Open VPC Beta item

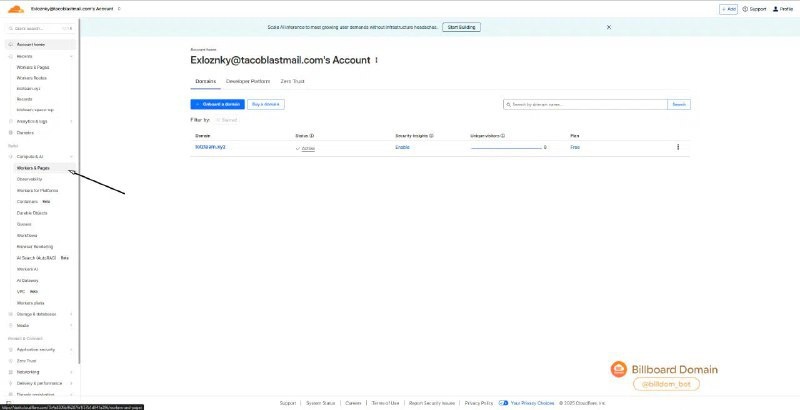28,292
